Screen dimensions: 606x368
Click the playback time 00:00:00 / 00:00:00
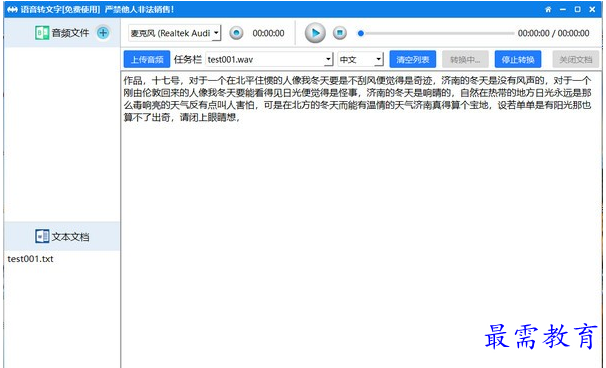pyautogui.click(x=553, y=33)
